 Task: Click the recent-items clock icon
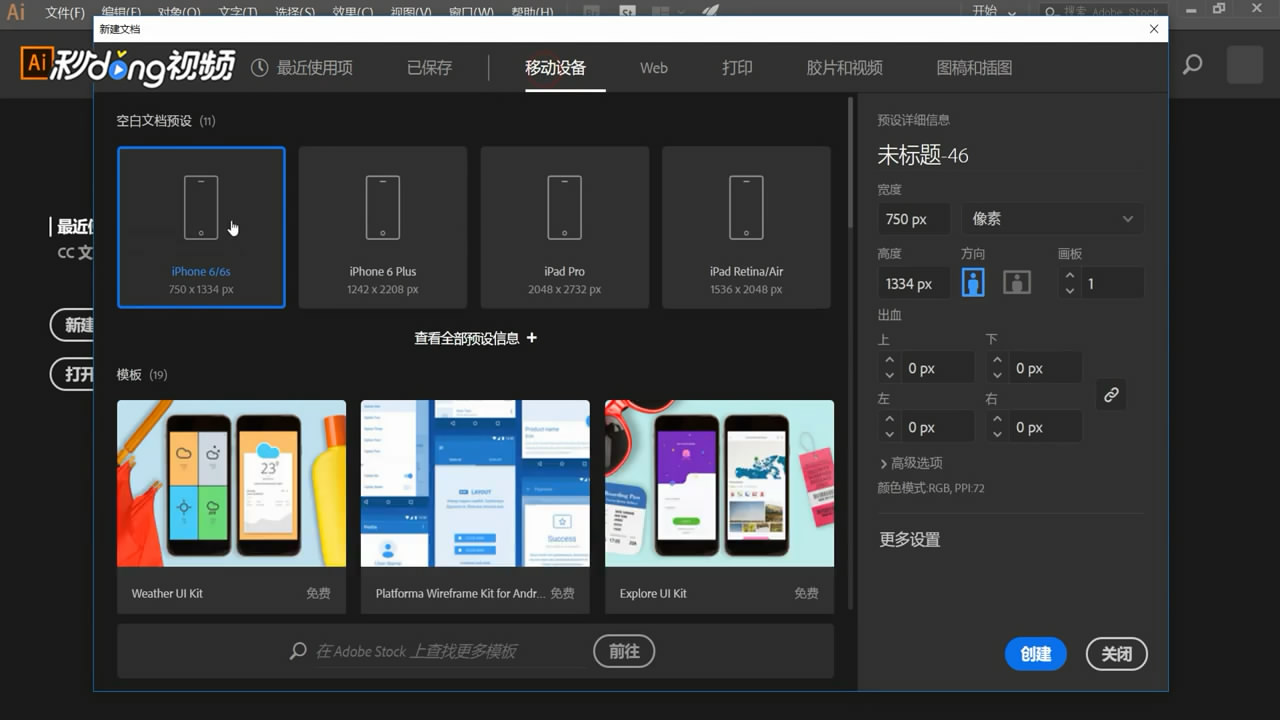(x=259, y=68)
